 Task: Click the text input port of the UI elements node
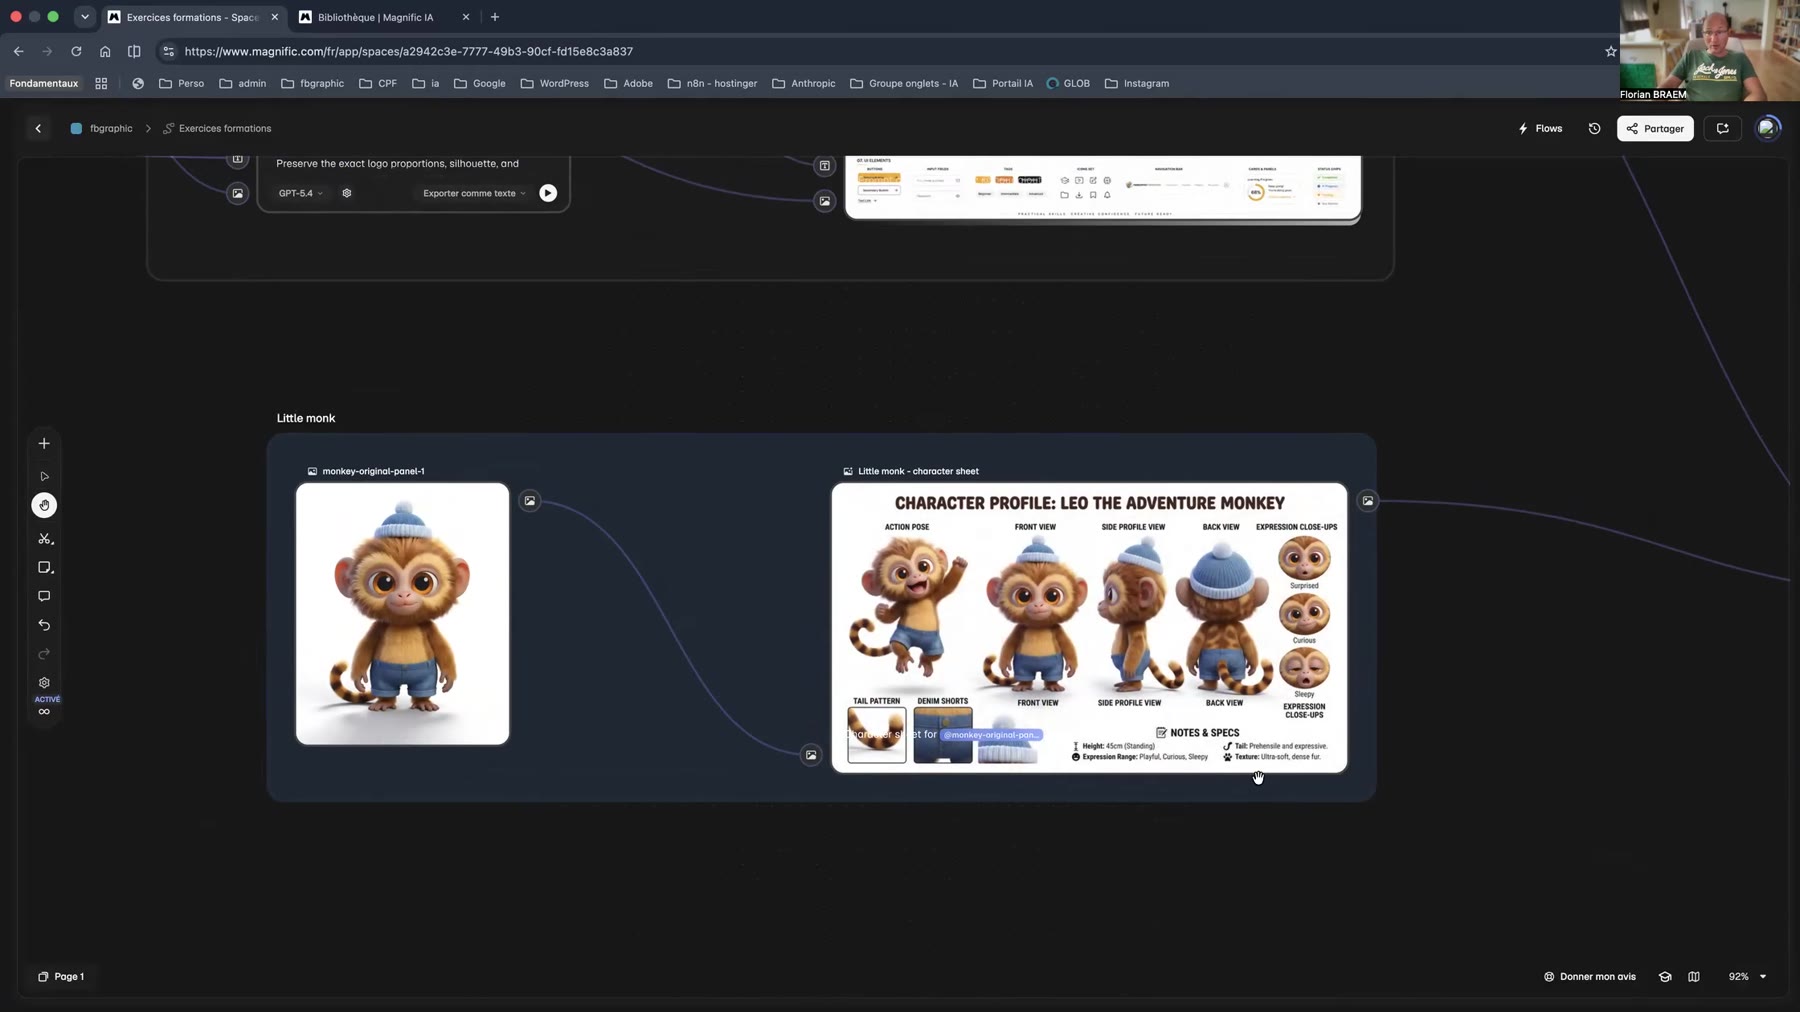825,165
